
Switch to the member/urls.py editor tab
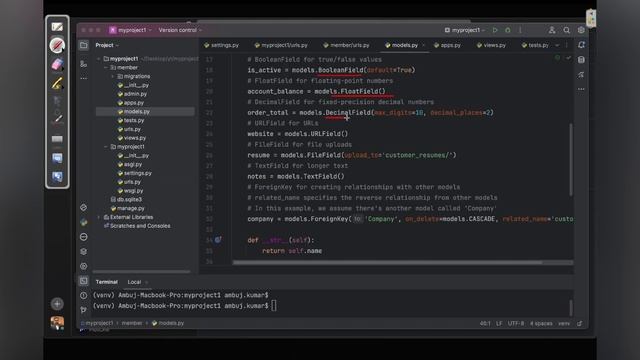[346, 45]
